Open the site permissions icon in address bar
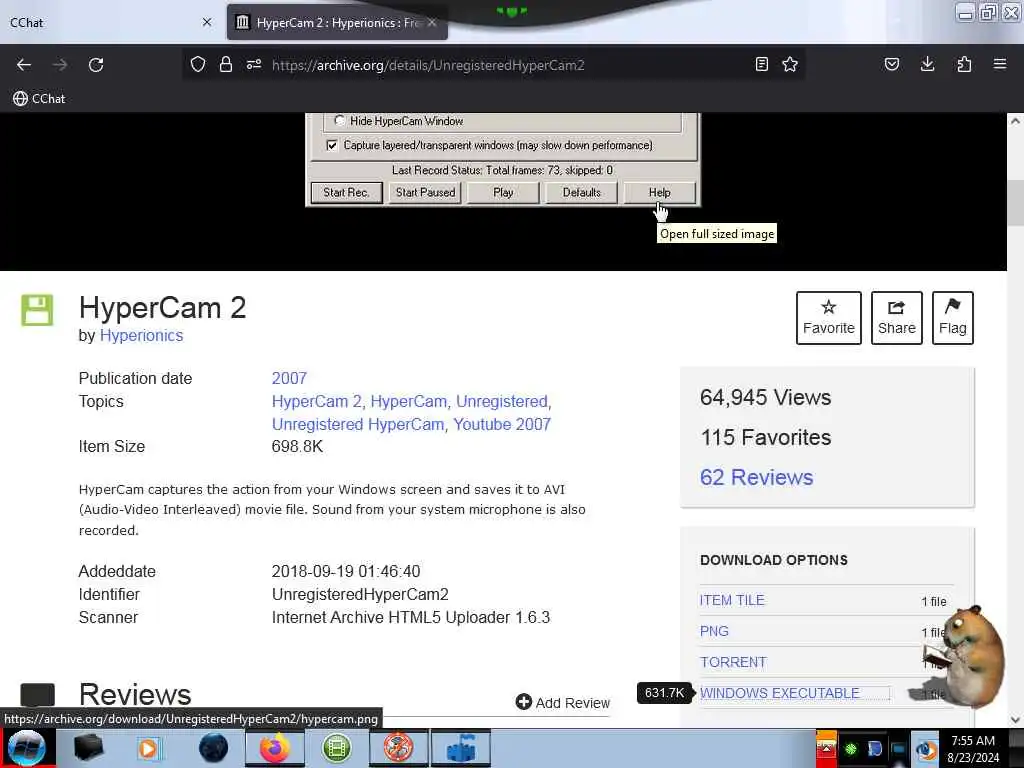1024x768 pixels. coord(254,65)
